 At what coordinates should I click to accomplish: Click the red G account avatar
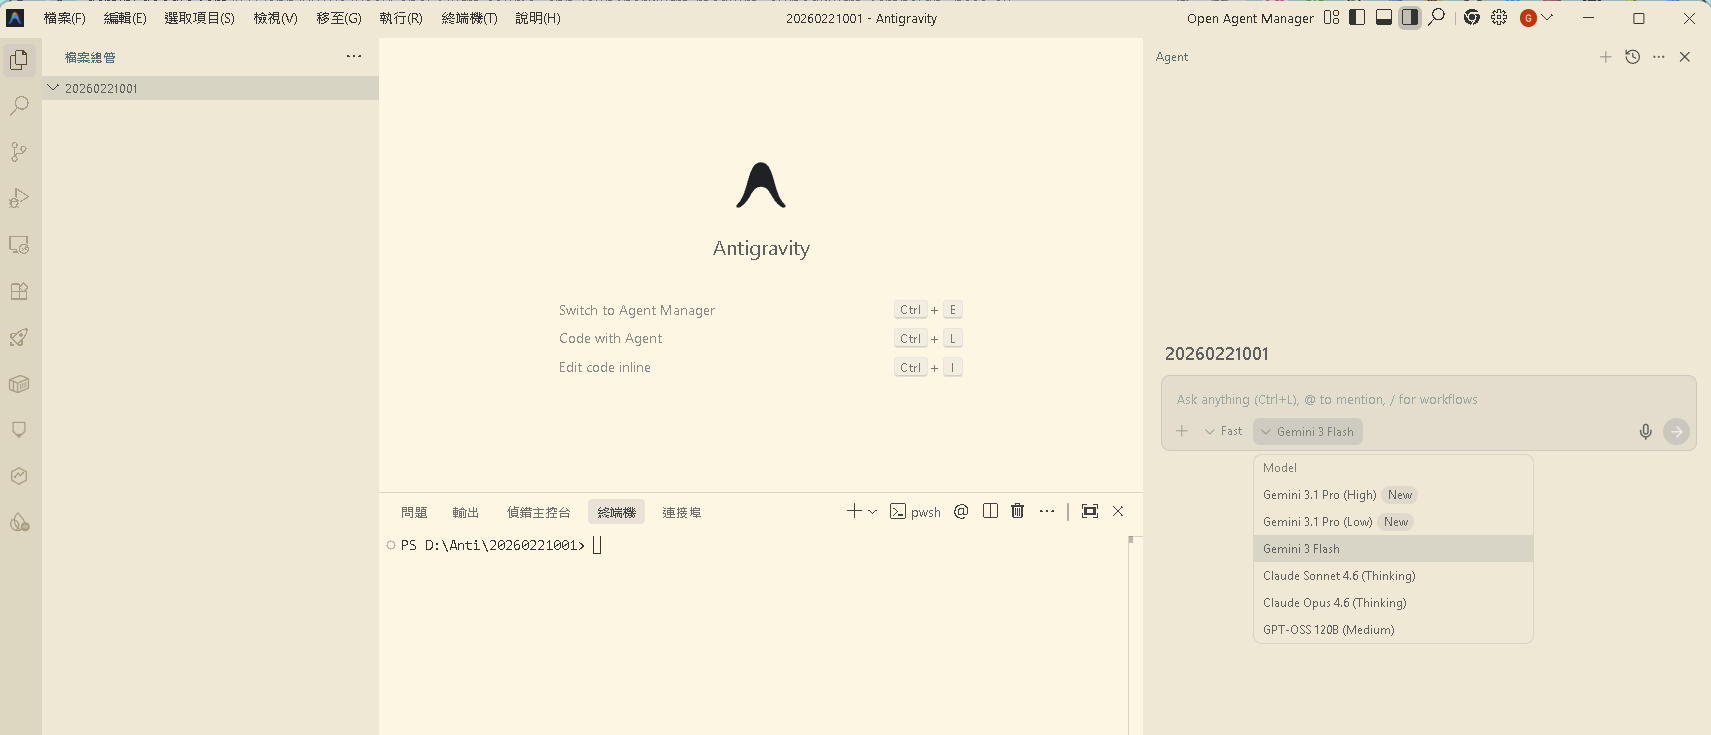(x=1528, y=18)
